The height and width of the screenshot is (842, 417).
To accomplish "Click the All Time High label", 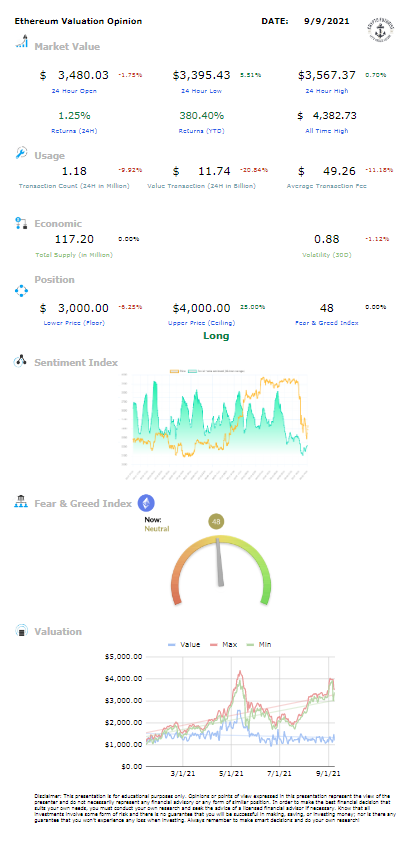I will coord(327,130).
